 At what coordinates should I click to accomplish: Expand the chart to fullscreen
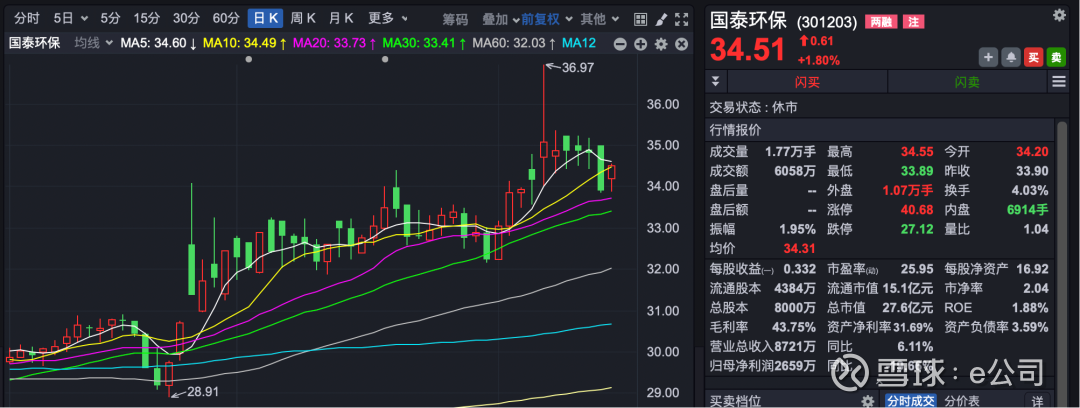point(681,19)
